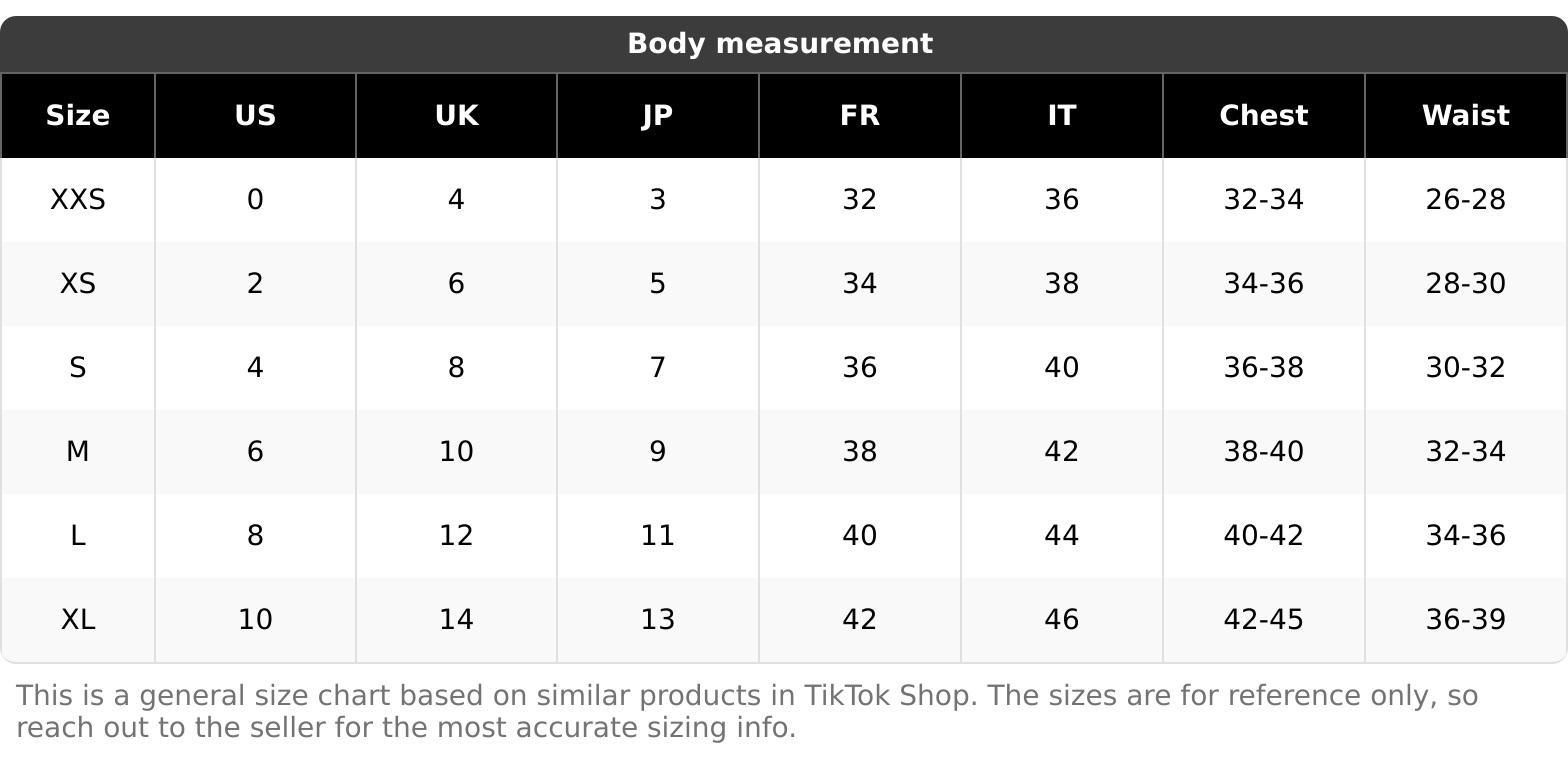Click the XS size row label
The image size is (1568, 760).
tap(78, 284)
